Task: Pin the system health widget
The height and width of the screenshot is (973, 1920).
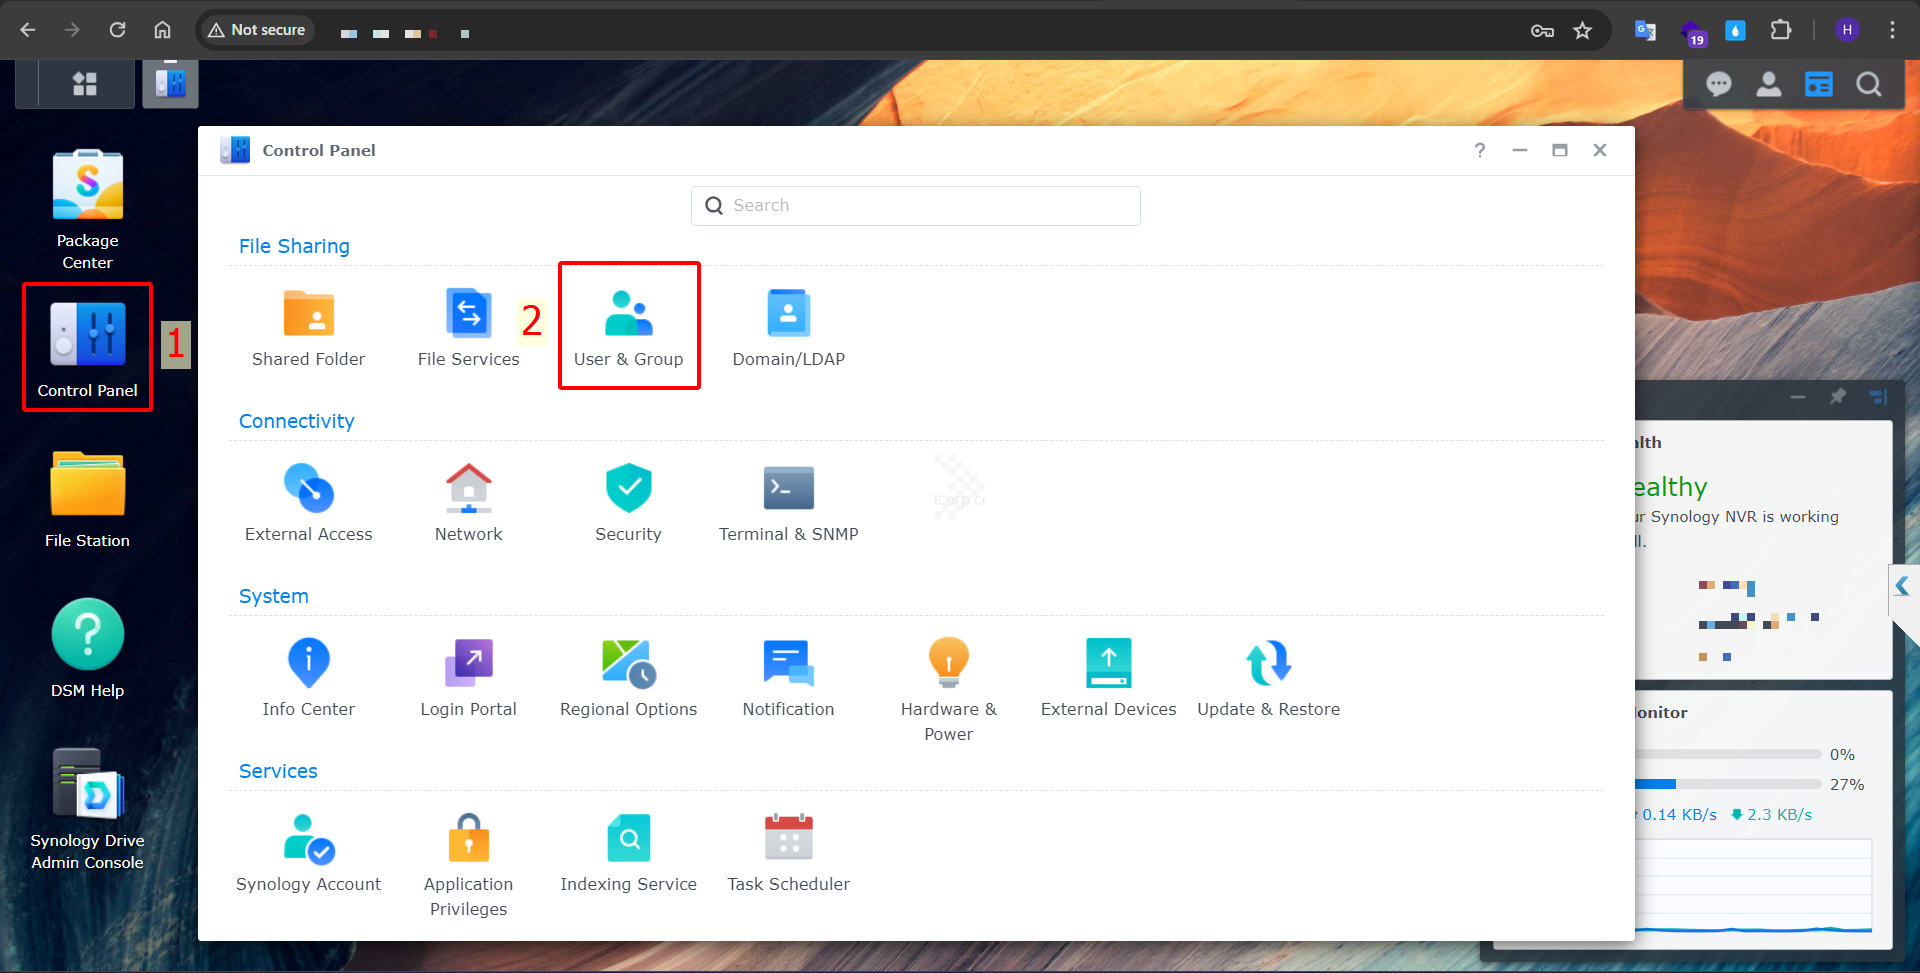Action: point(1838,397)
